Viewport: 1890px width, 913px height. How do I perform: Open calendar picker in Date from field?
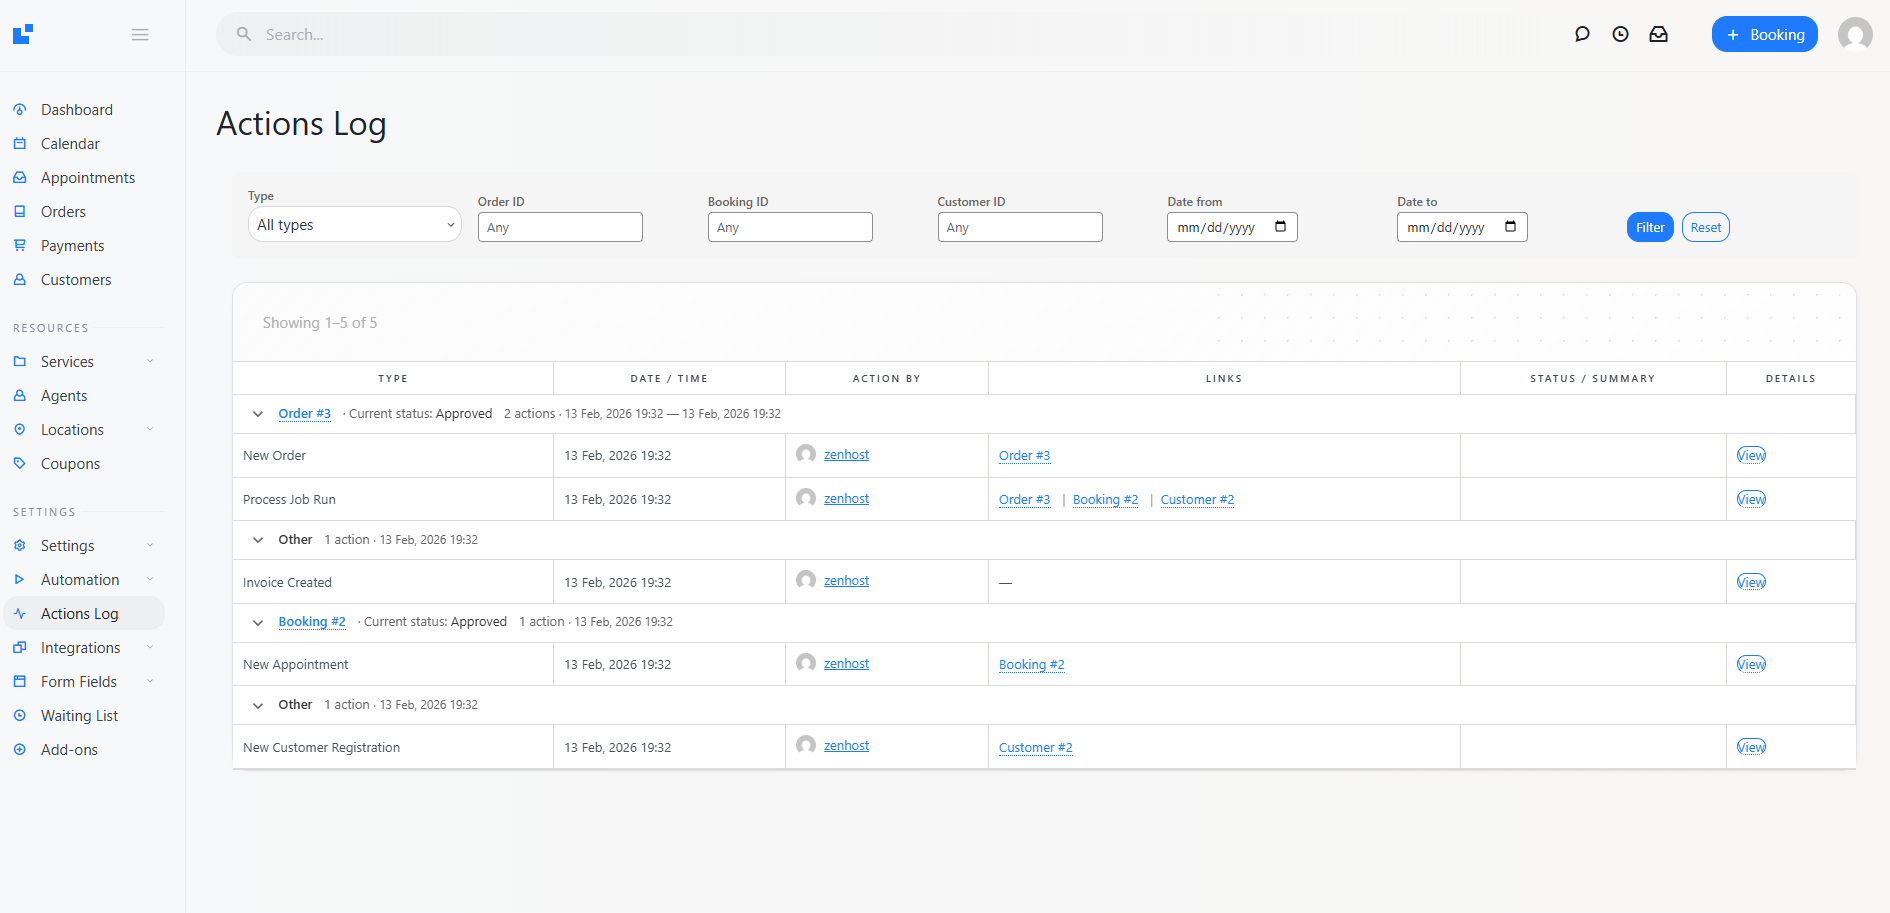click(1280, 227)
